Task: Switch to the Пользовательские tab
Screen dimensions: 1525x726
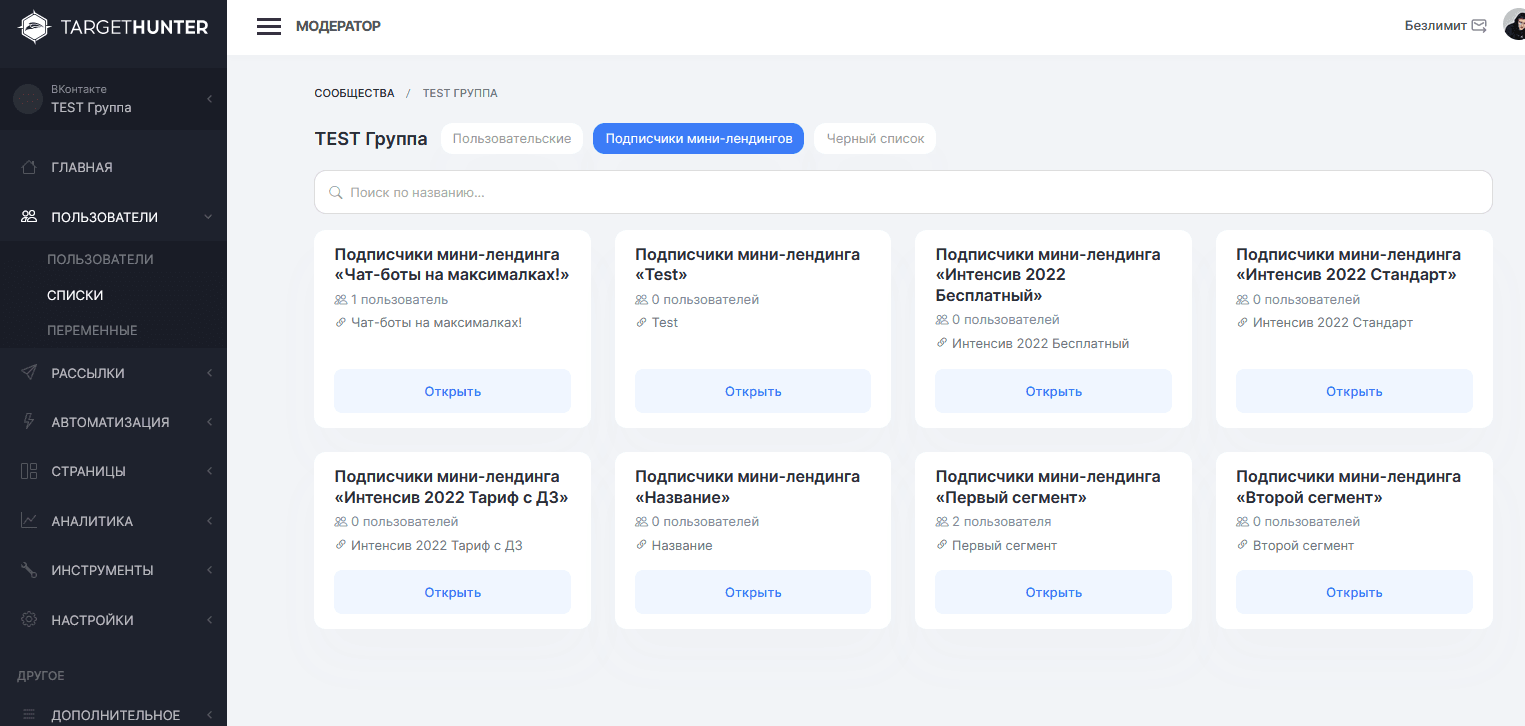Action: pyautogui.click(x=512, y=139)
